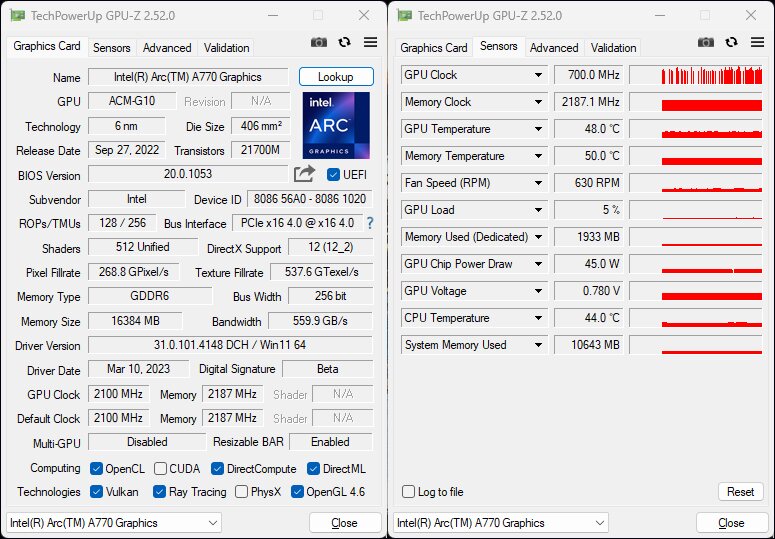The image size is (775, 539).
Task: Open the hamburger menu in Sensors window
Action: [758, 42]
